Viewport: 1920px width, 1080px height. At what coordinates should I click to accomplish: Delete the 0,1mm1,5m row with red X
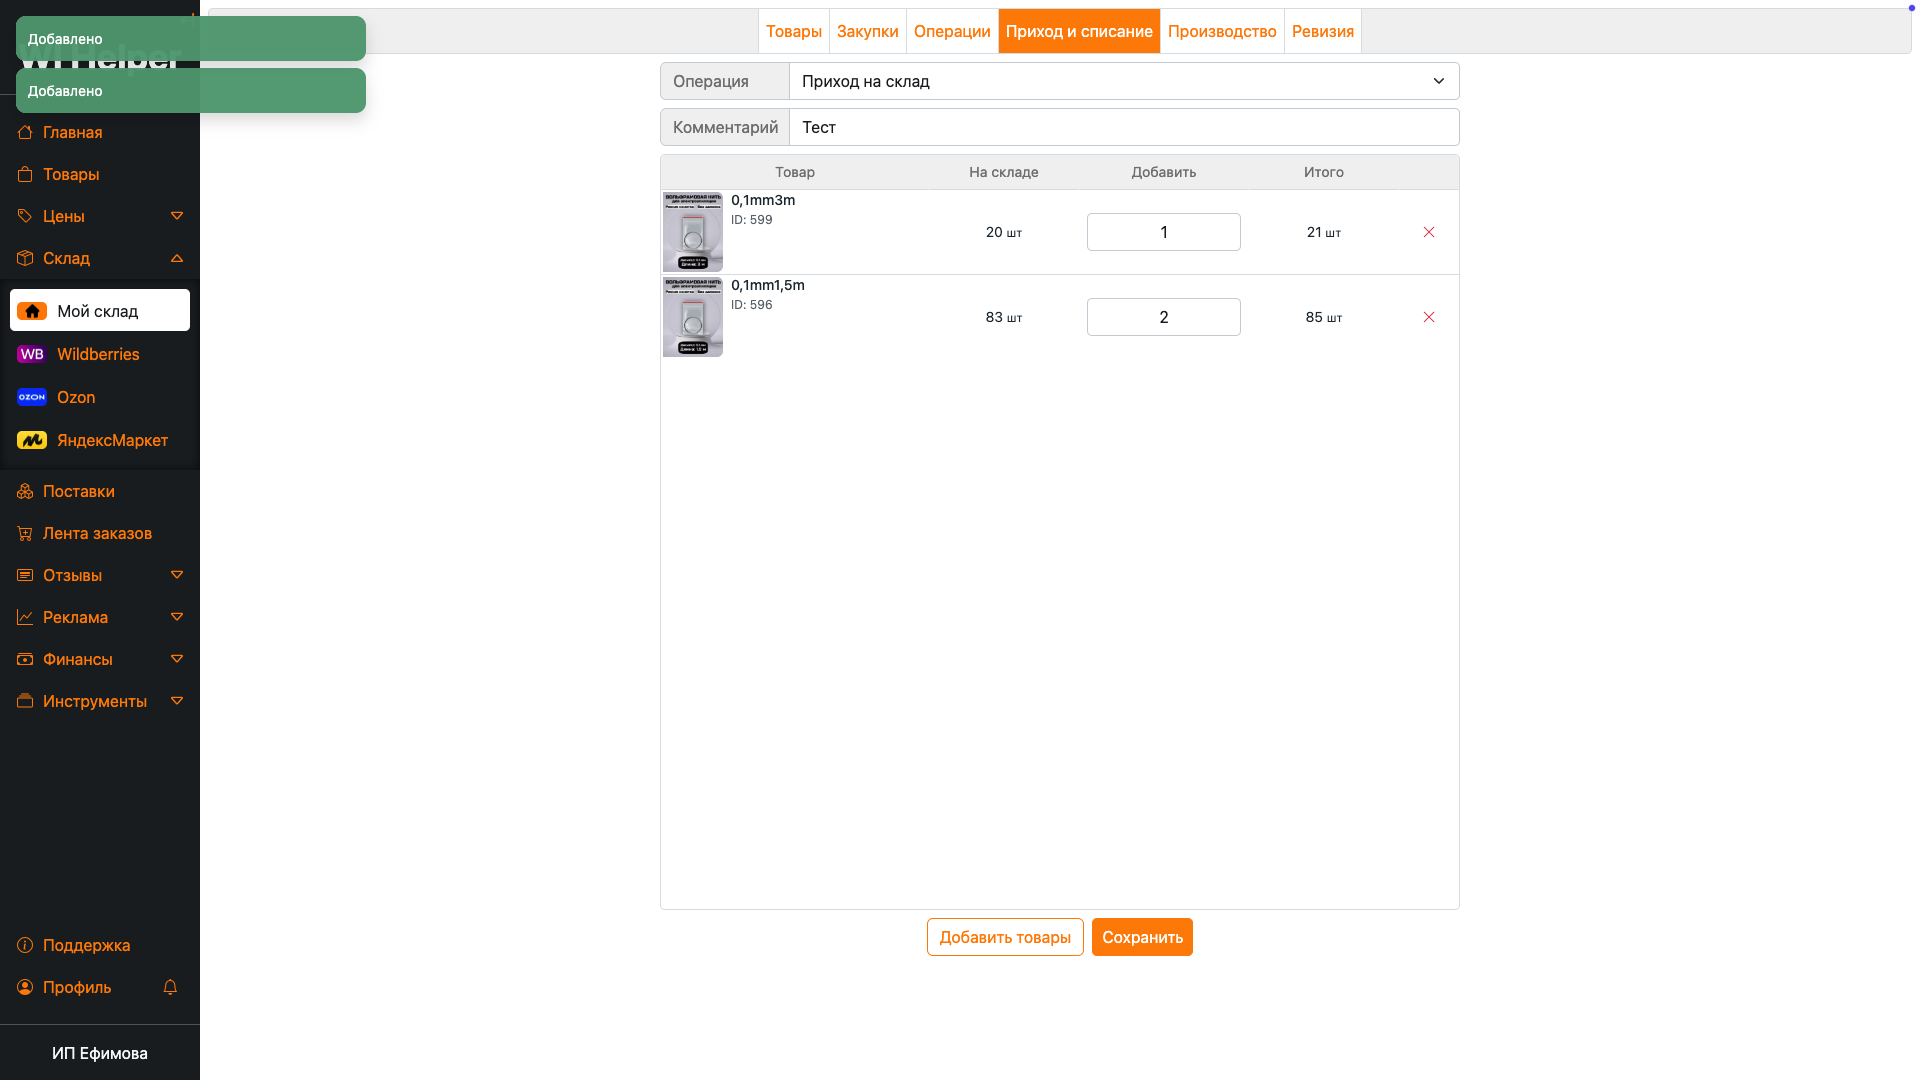click(x=1428, y=317)
